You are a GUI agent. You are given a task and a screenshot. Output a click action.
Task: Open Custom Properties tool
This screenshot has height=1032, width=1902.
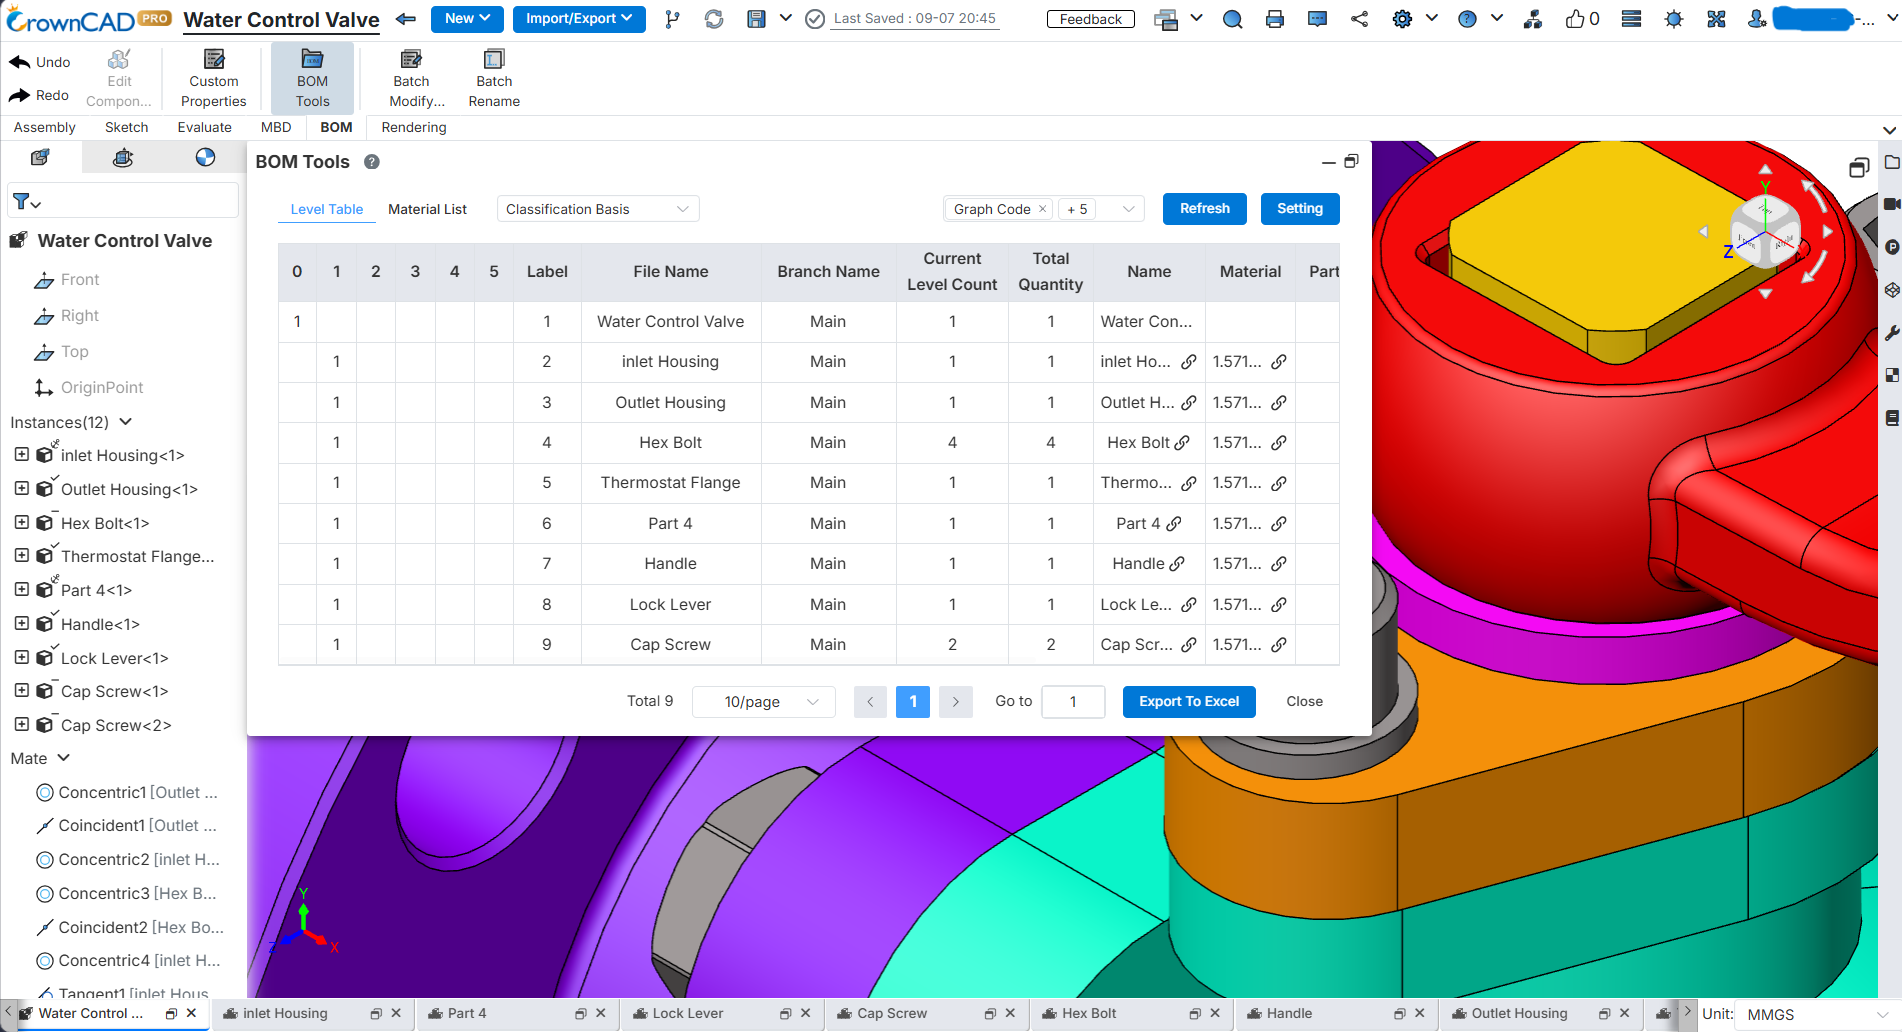click(x=213, y=78)
